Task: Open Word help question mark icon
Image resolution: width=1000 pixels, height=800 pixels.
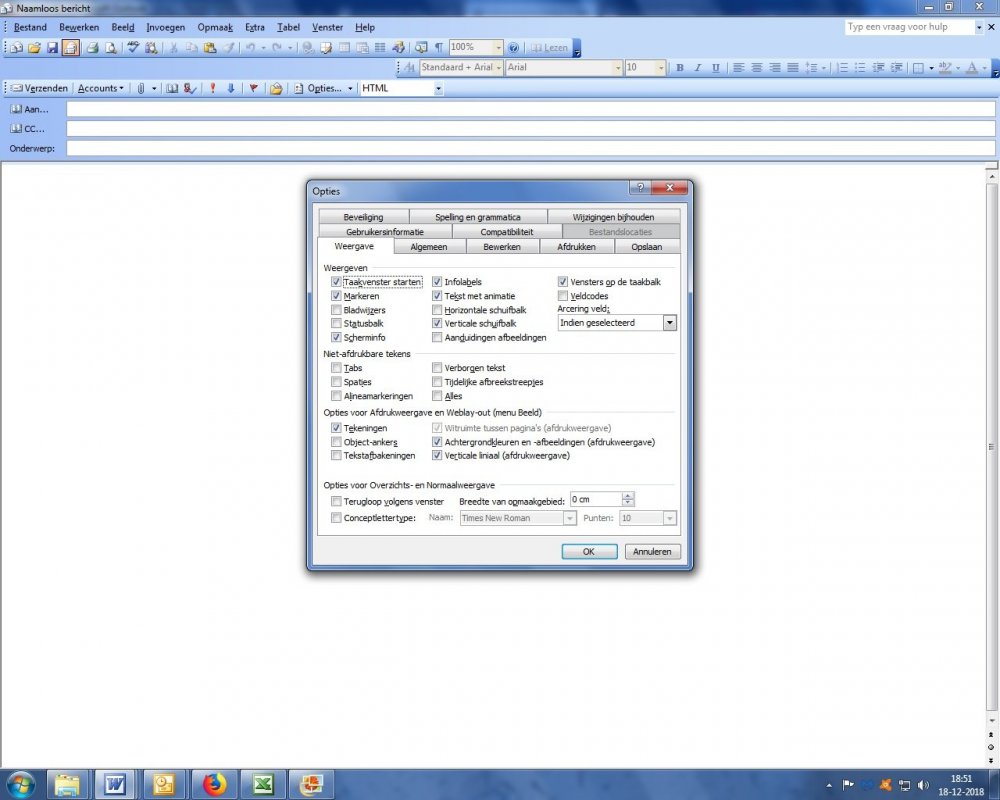Action: (x=513, y=48)
